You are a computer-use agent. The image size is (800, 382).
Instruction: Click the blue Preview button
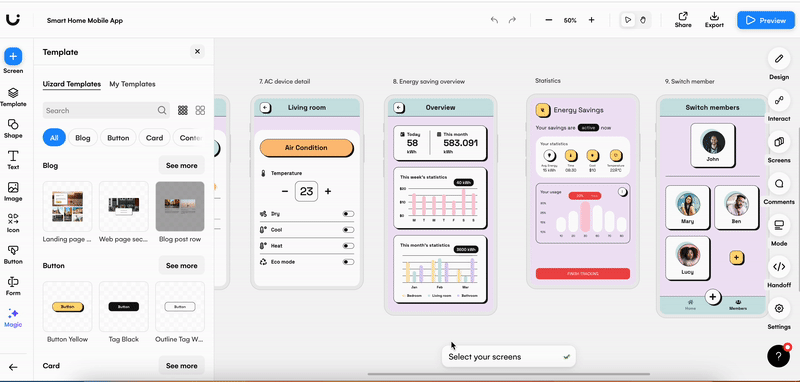point(765,20)
